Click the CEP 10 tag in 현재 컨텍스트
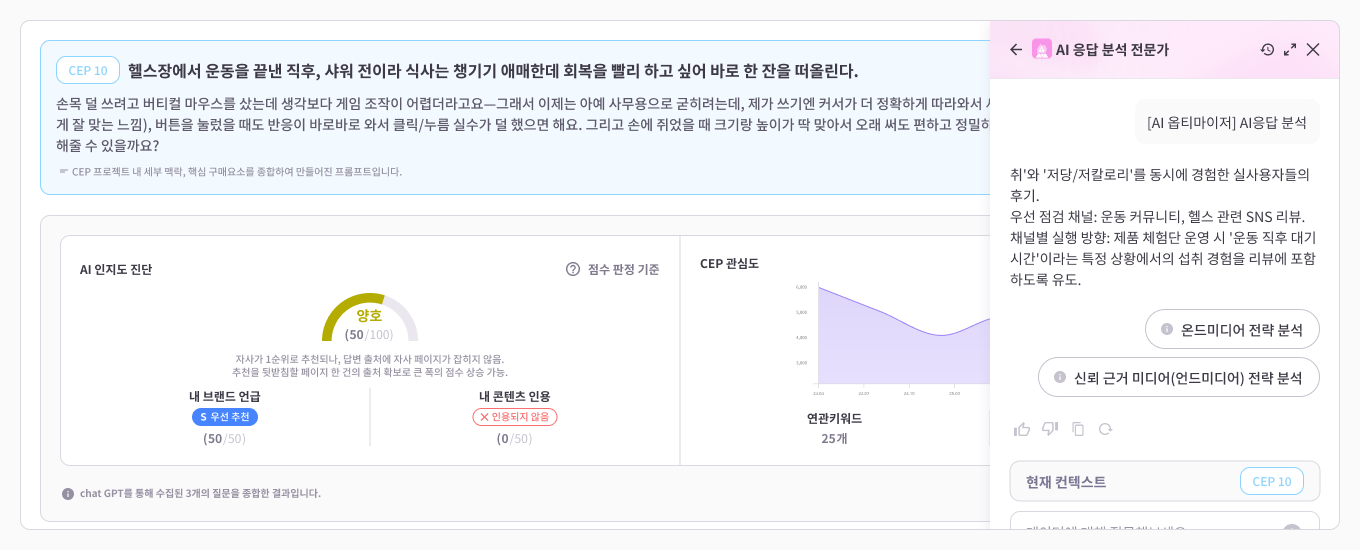 1272,481
